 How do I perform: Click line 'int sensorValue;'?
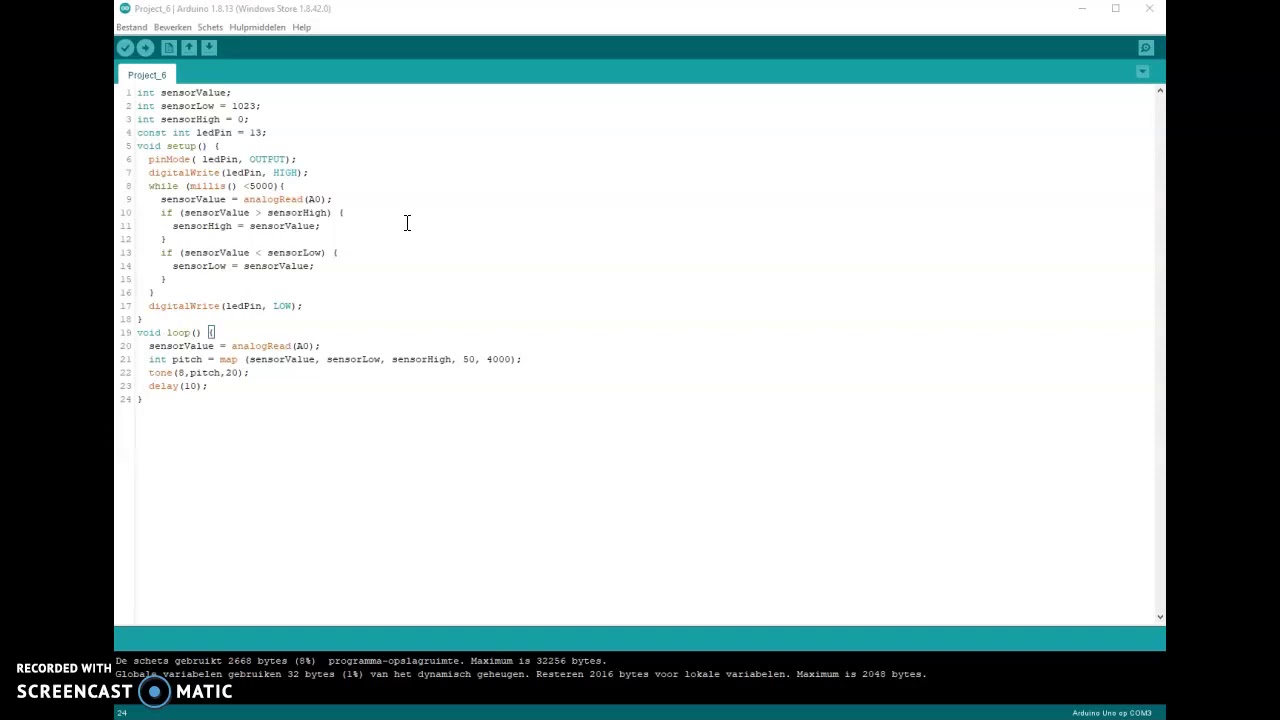click(x=184, y=93)
